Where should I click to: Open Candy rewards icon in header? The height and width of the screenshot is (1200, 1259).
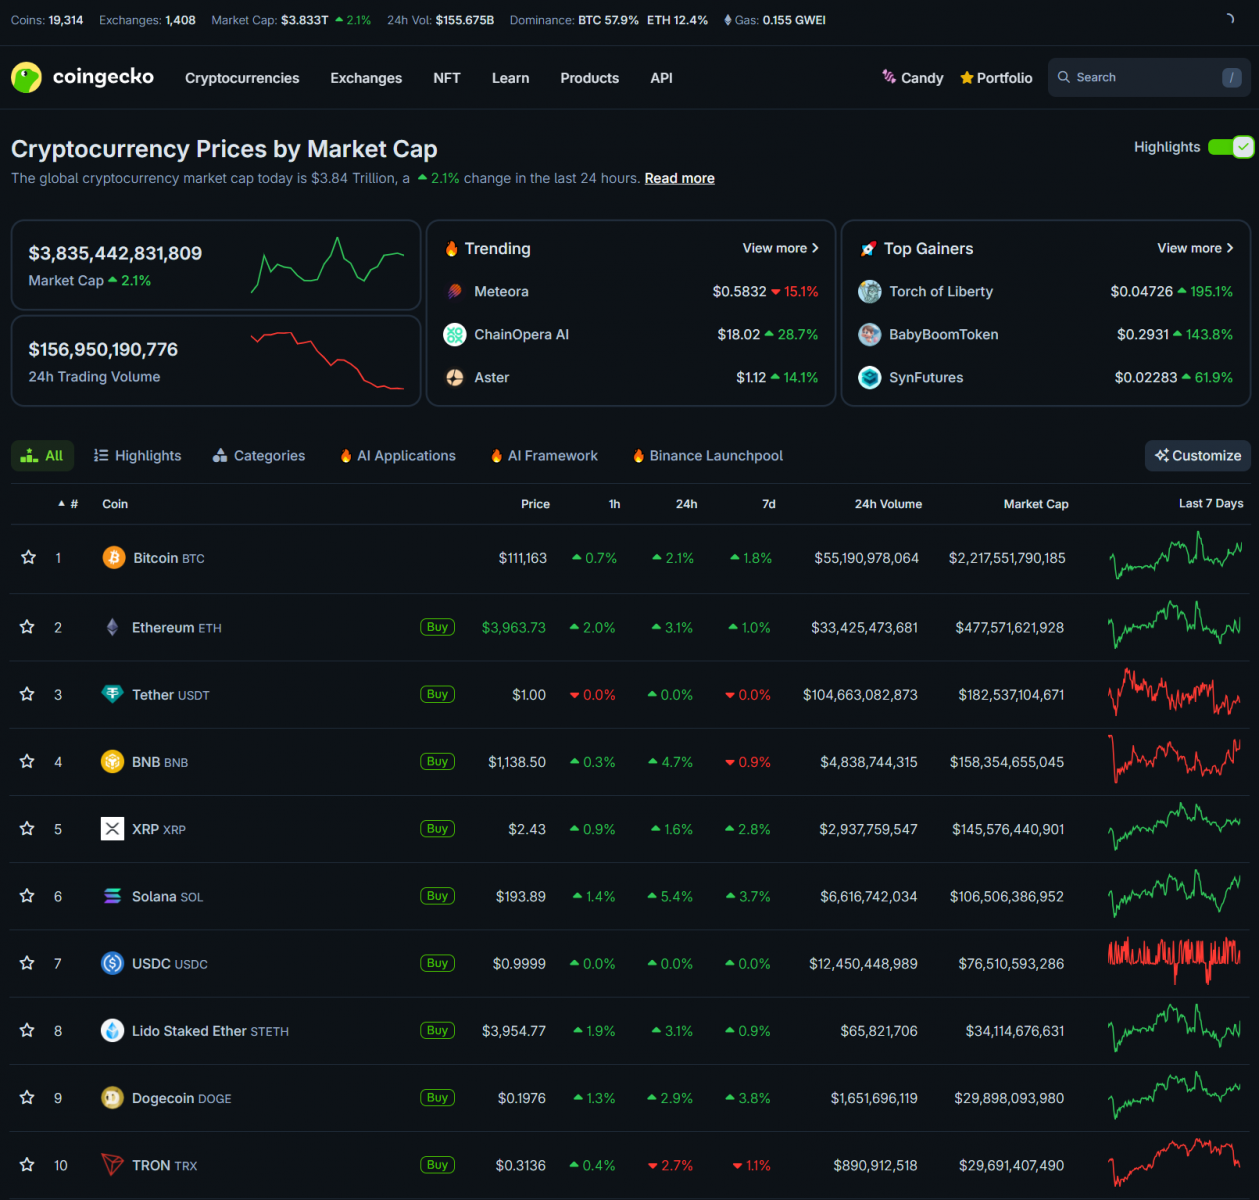pos(889,77)
